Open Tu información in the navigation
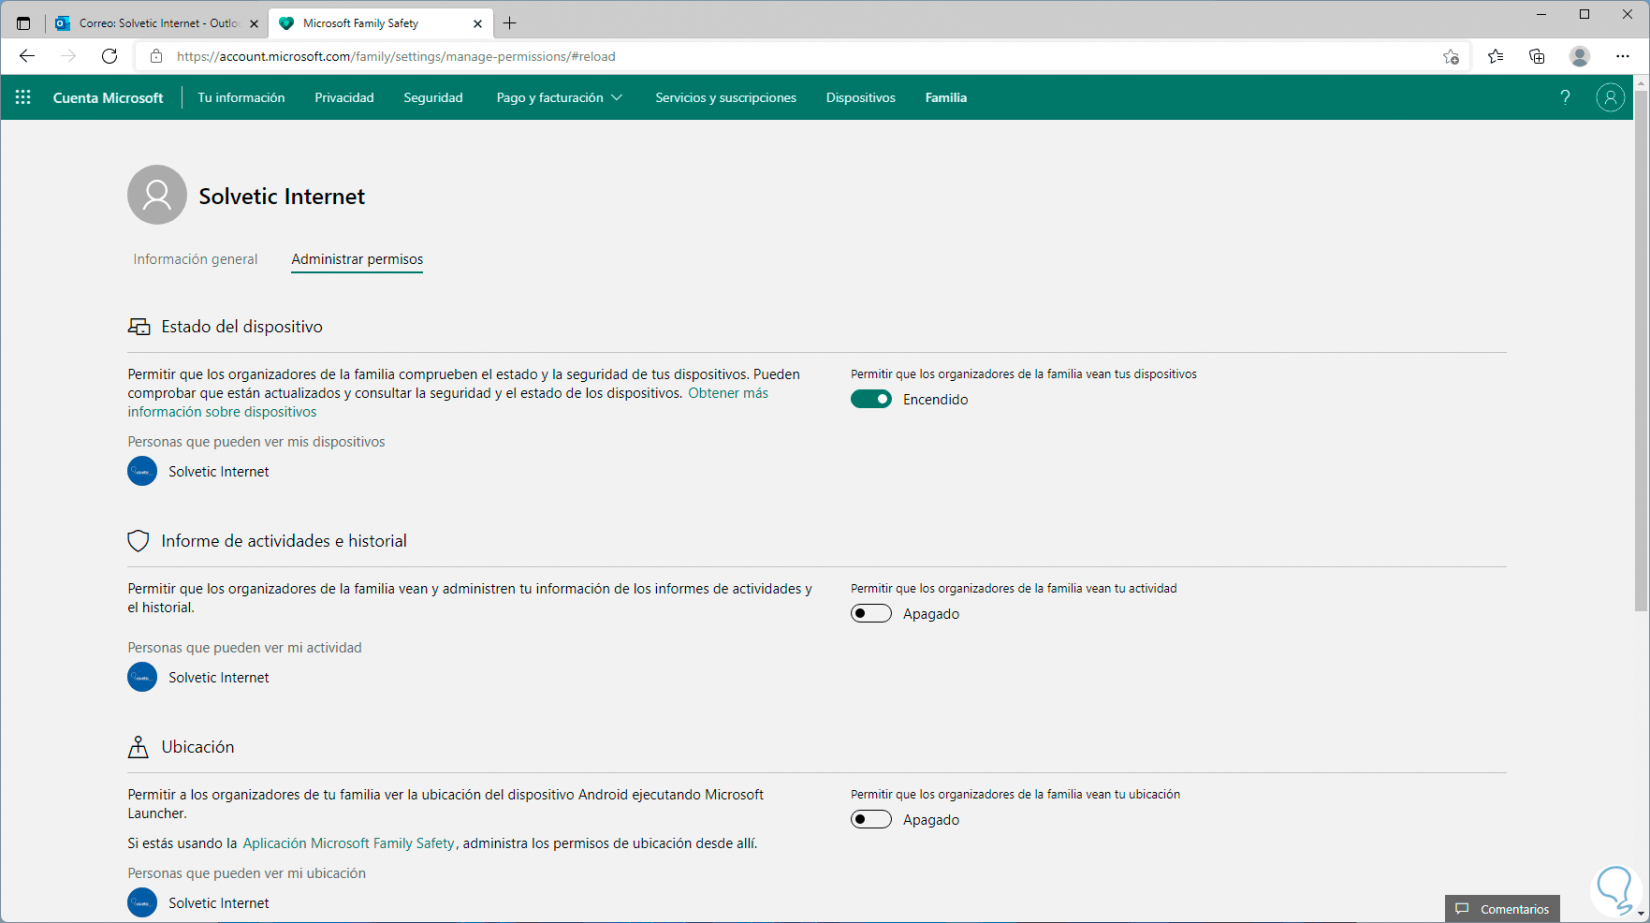The width and height of the screenshot is (1650, 923). click(x=241, y=97)
